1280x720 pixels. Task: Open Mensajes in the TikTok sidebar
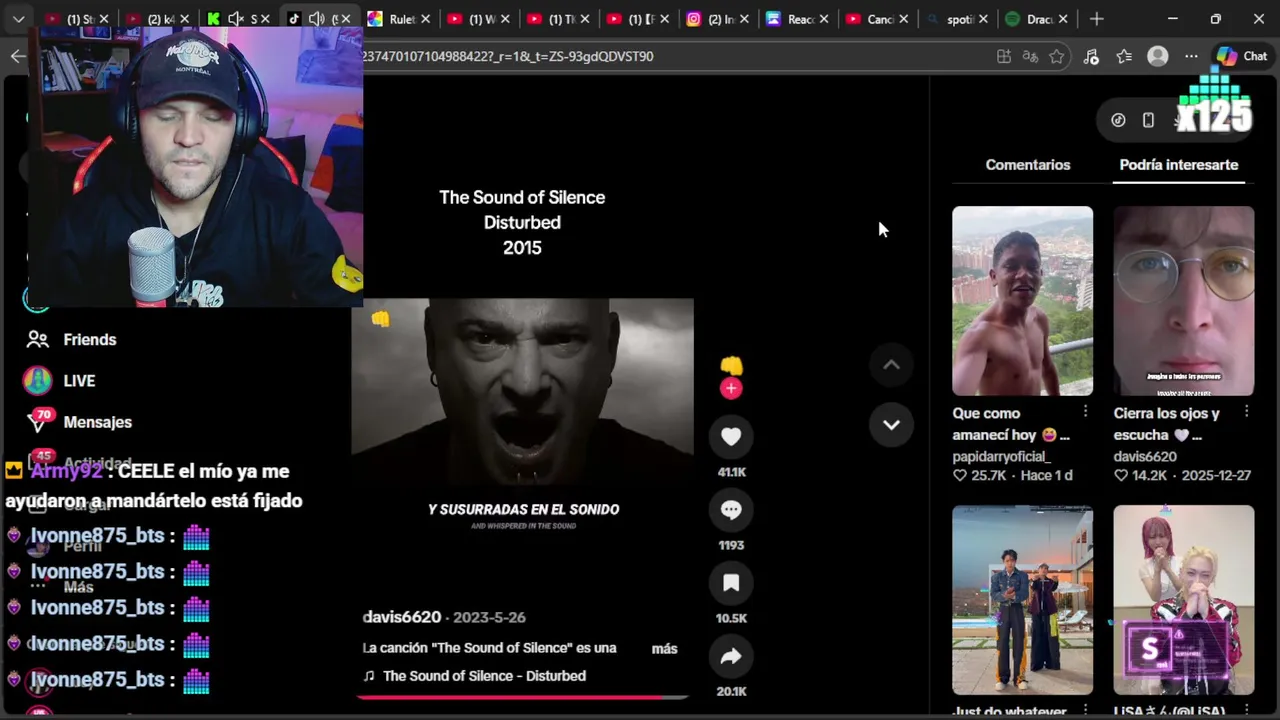(x=98, y=422)
